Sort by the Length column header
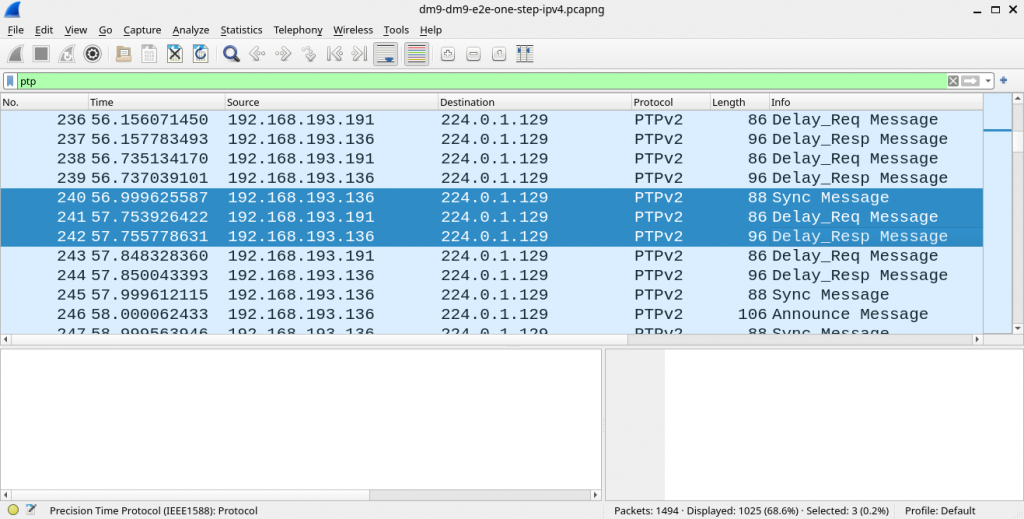The width and height of the screenshot is (1024, 519). tap(739, 102)
